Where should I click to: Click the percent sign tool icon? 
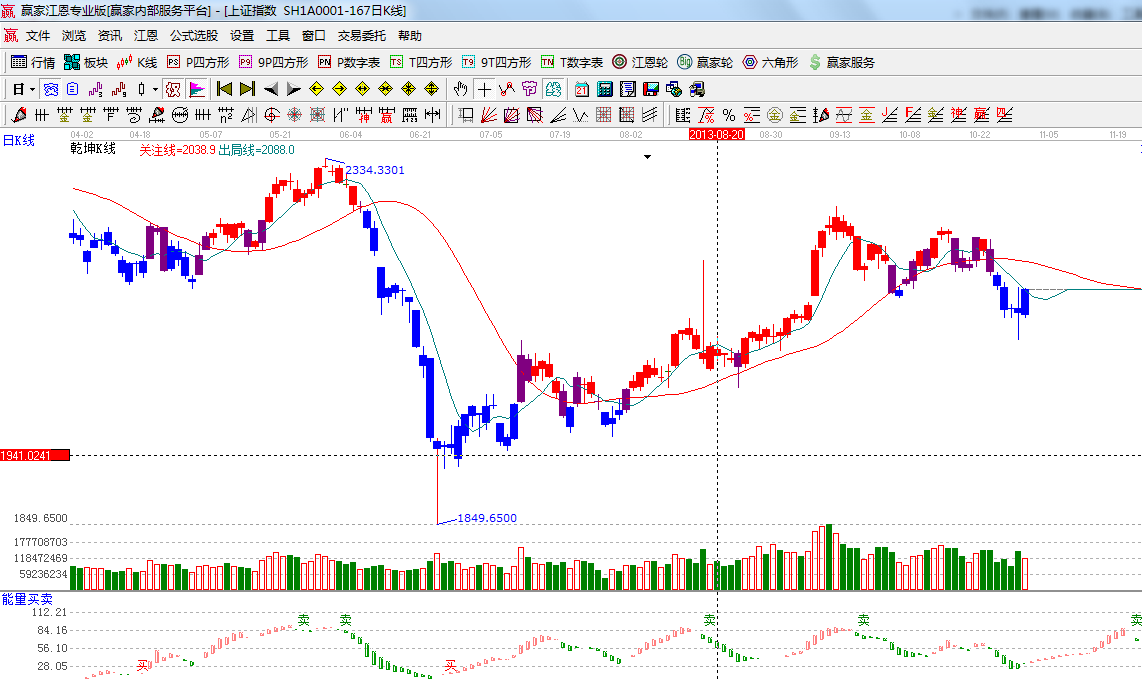click(728, 115)
